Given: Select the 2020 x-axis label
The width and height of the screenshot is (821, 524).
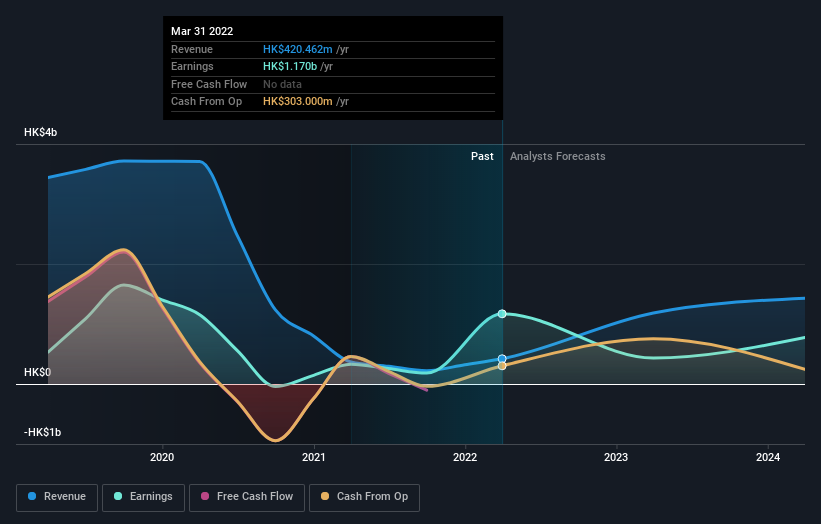Looking at the screenshot, I should tap(162, 458).
